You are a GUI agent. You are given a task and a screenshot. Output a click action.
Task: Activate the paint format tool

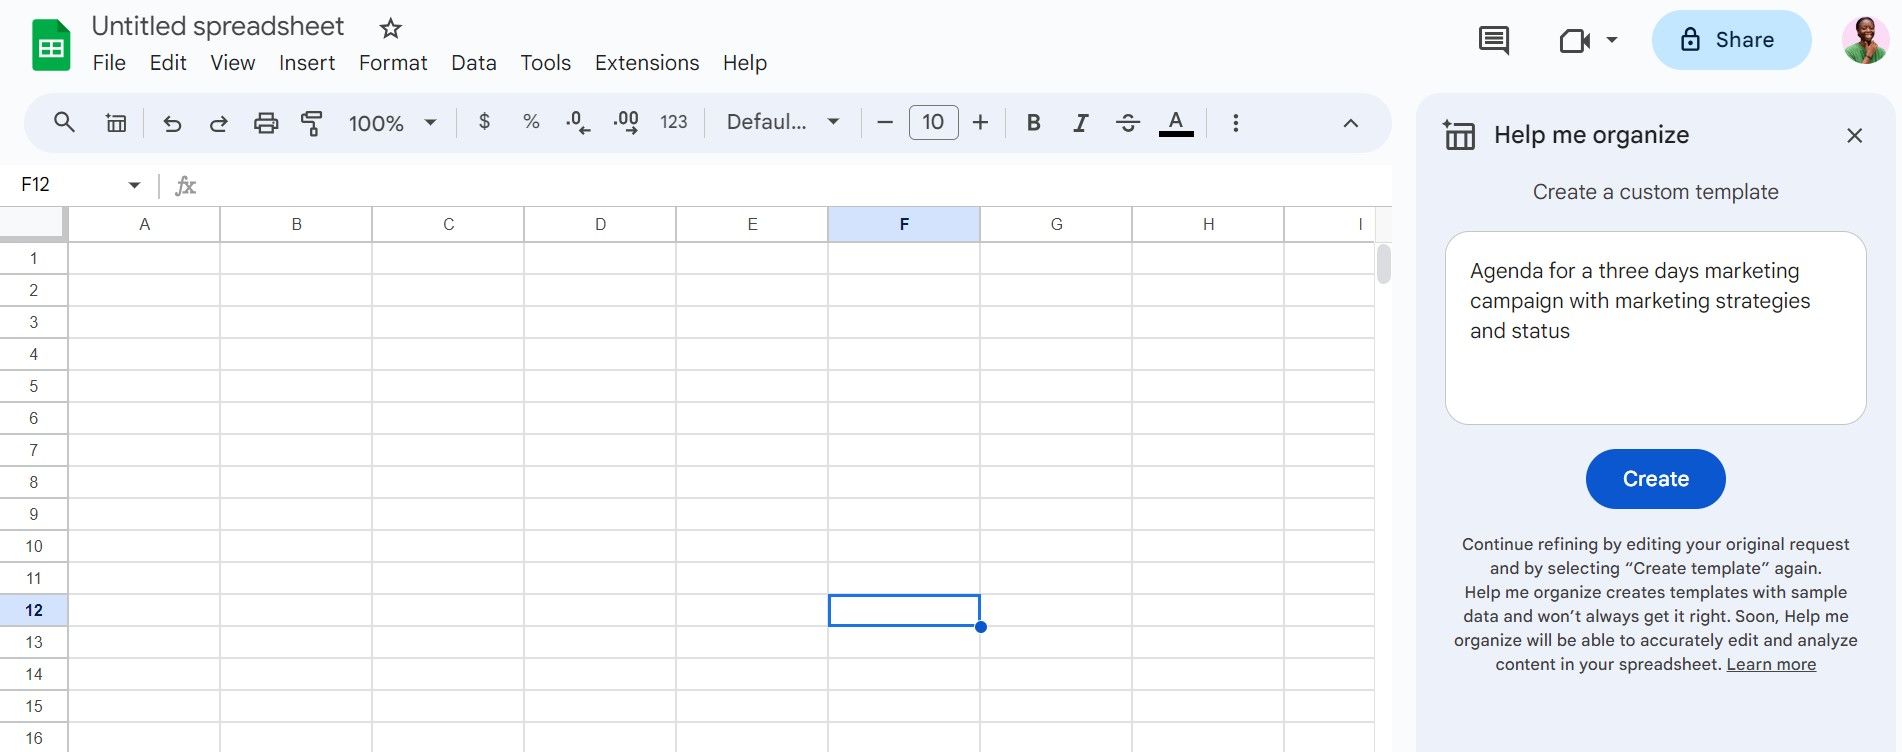(312, 123)
